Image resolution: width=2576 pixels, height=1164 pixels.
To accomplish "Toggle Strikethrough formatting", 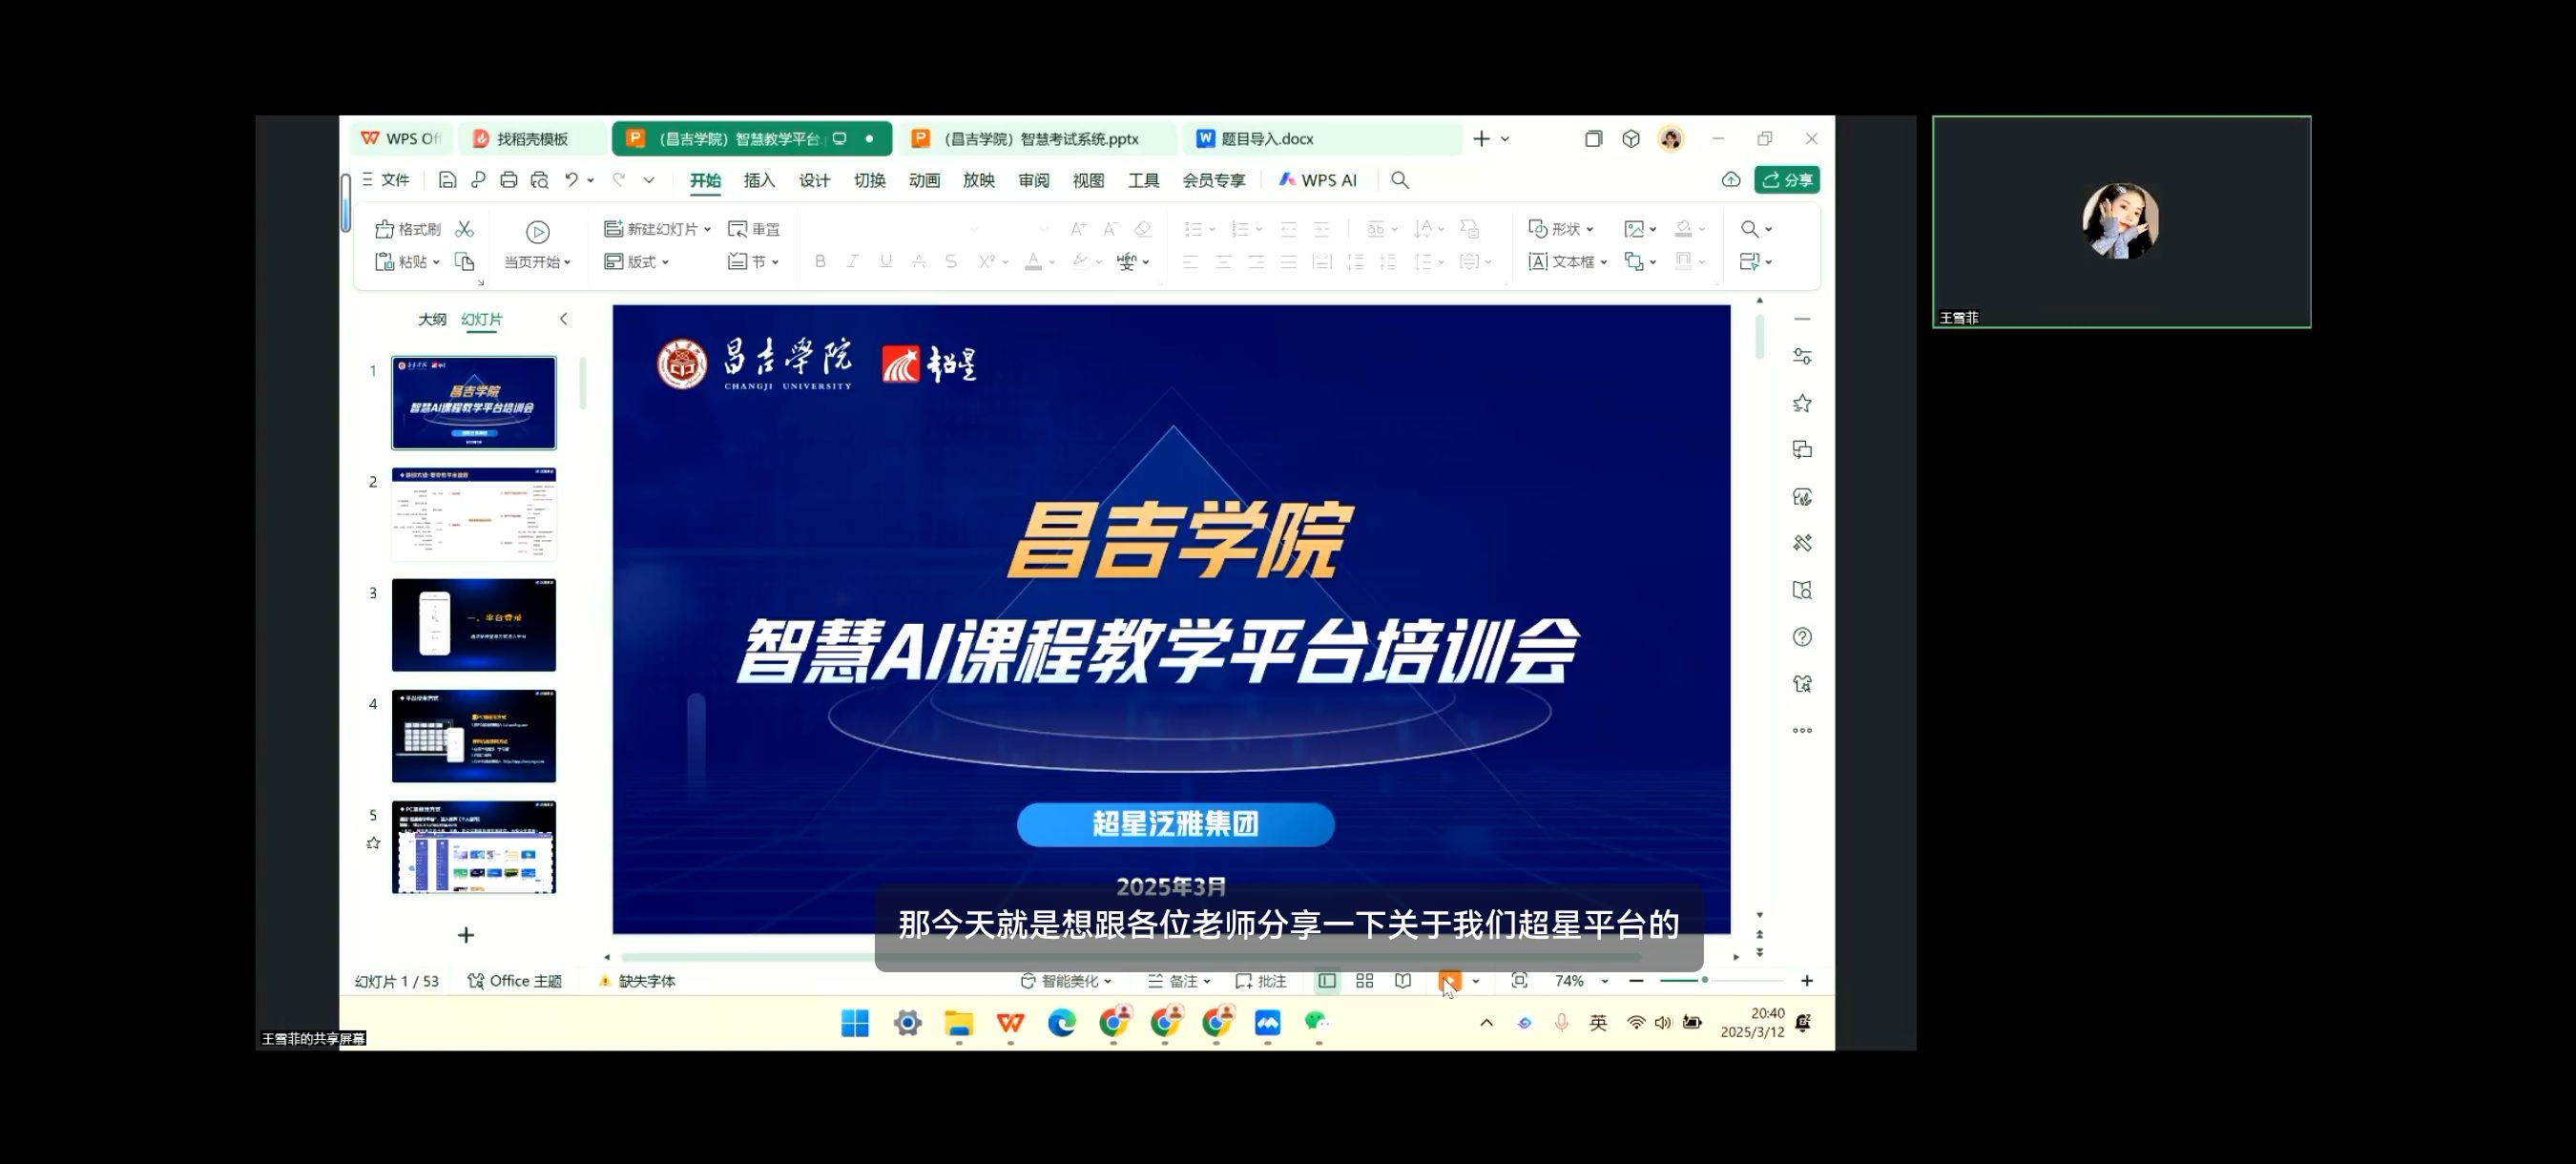I will click(918, 261).
